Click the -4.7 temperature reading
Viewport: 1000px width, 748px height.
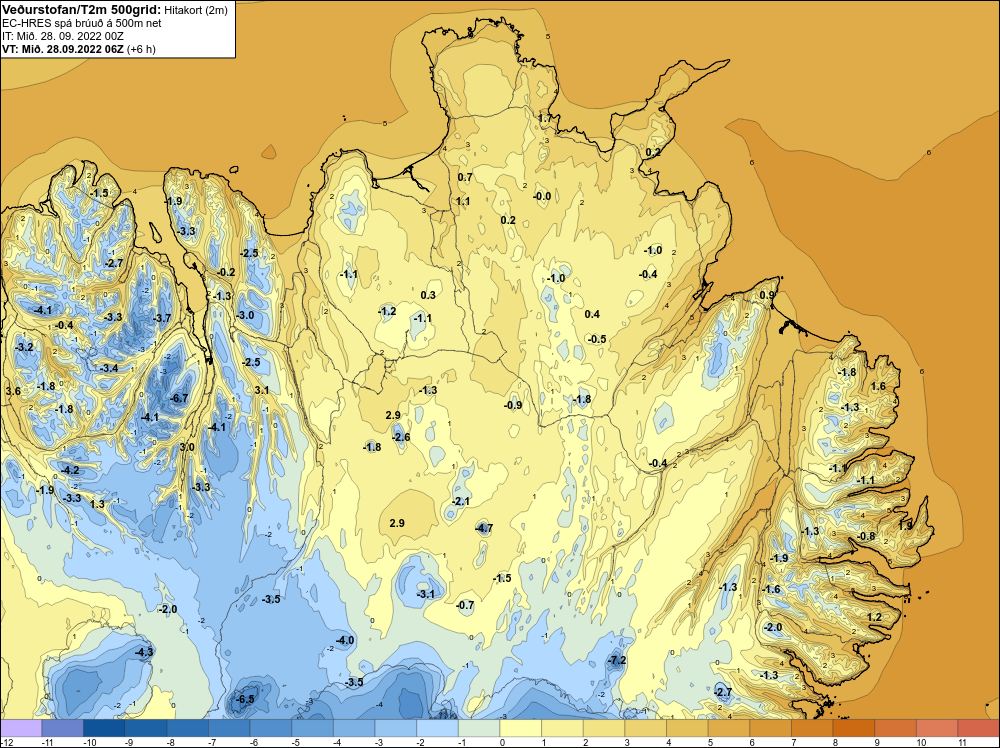coord(484,528)
